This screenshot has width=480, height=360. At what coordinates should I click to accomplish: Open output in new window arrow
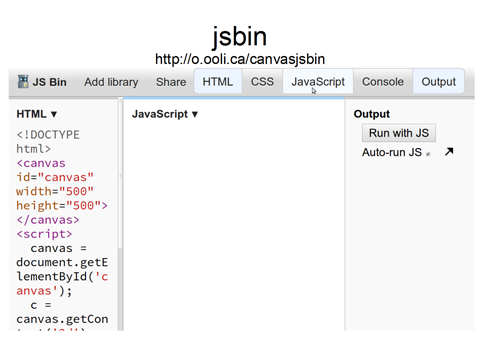pyautogui.click(x=449, y=152)
